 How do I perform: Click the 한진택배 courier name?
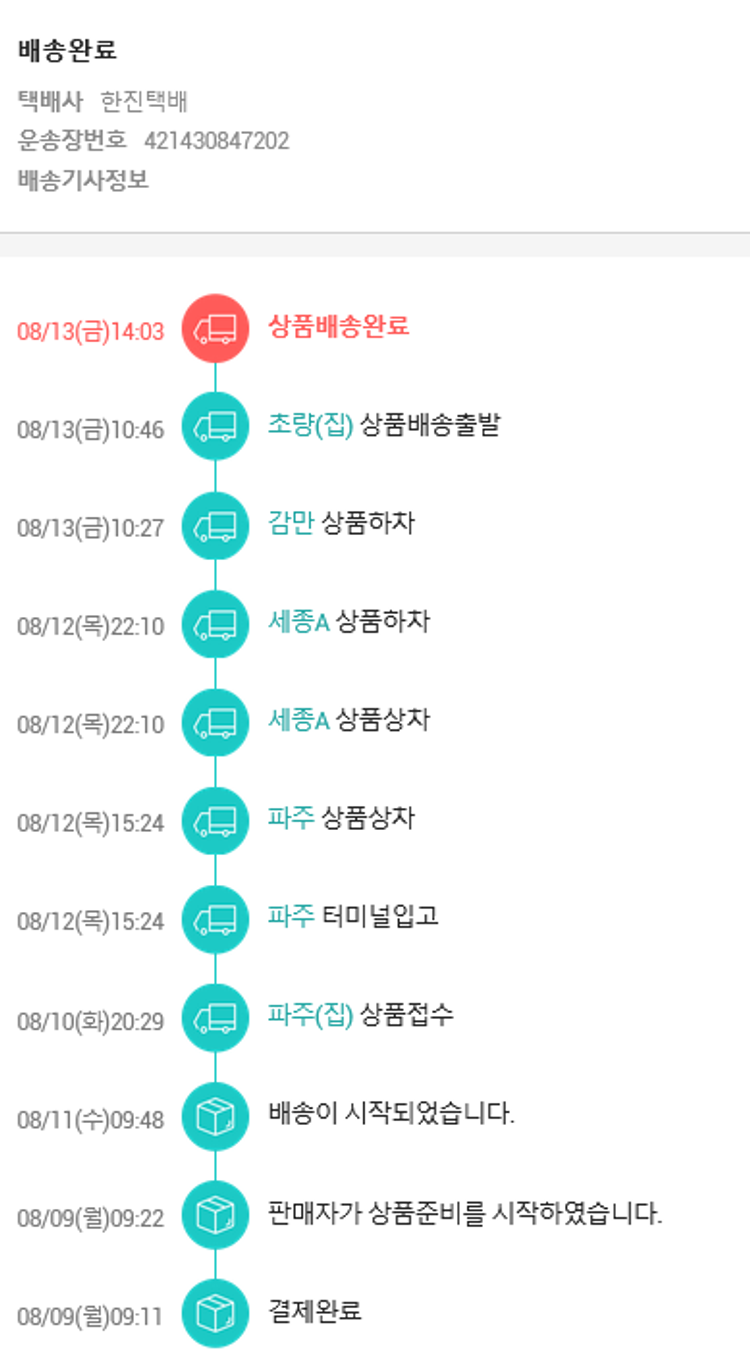(145, 101)
